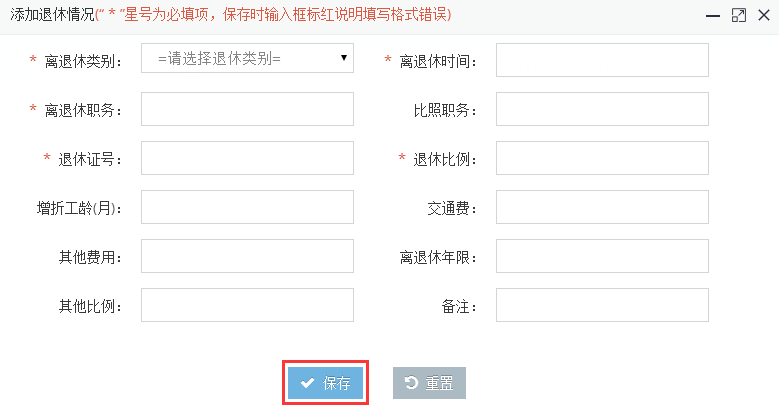Click the 其他比例 text box

[x=247, y=305]
